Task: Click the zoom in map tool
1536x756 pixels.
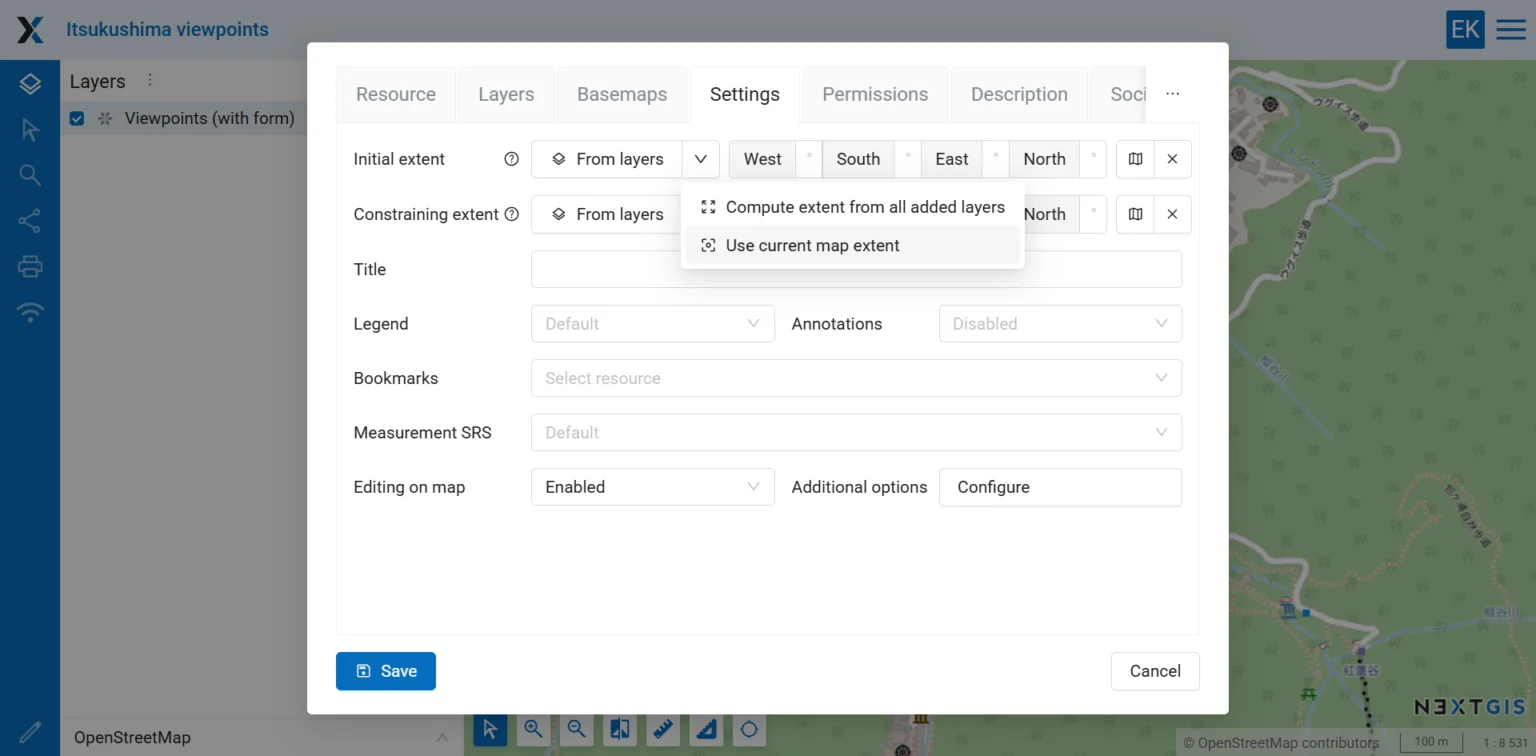Action: [x=533, y=729]
